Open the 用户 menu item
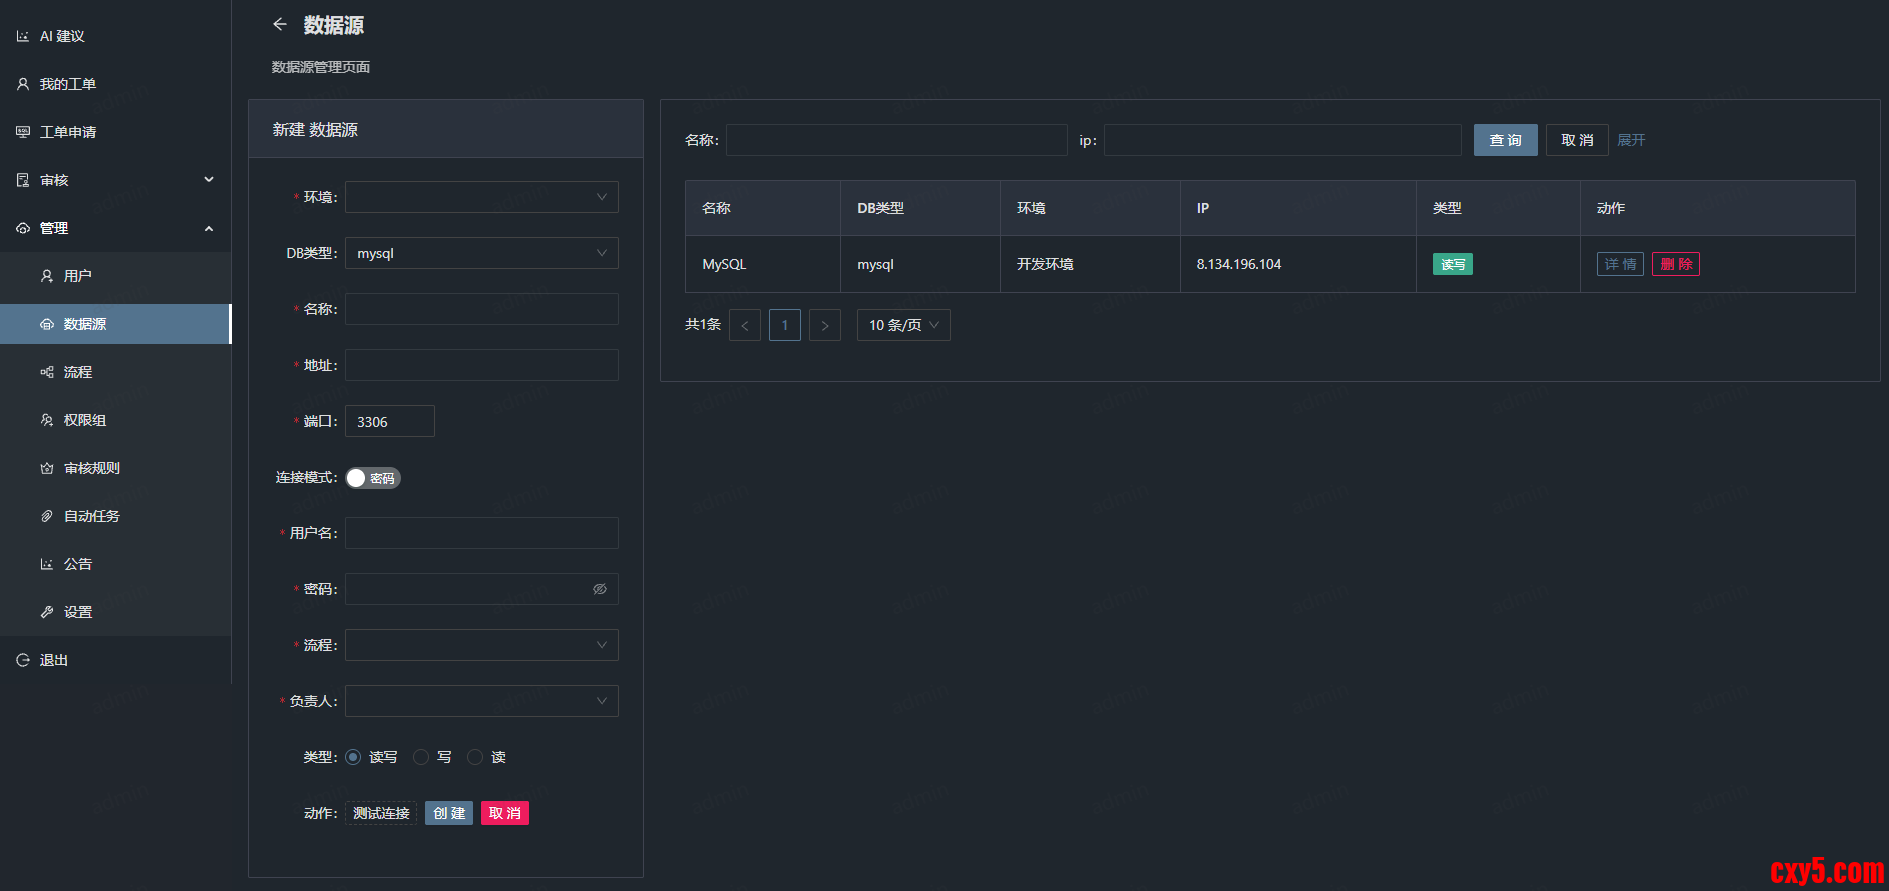Viewport: 1889px width, 891px height. [78, 276]
